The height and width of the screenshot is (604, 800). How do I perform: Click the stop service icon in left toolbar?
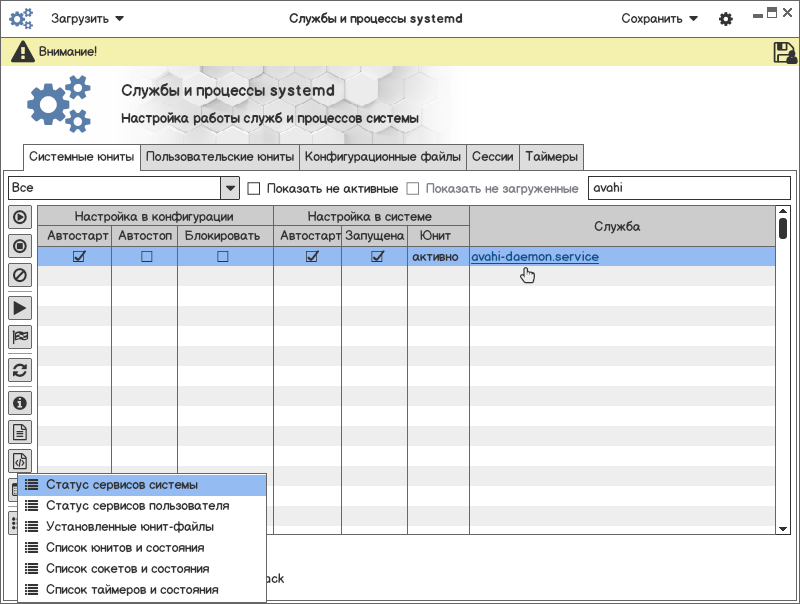pos(20,245)
